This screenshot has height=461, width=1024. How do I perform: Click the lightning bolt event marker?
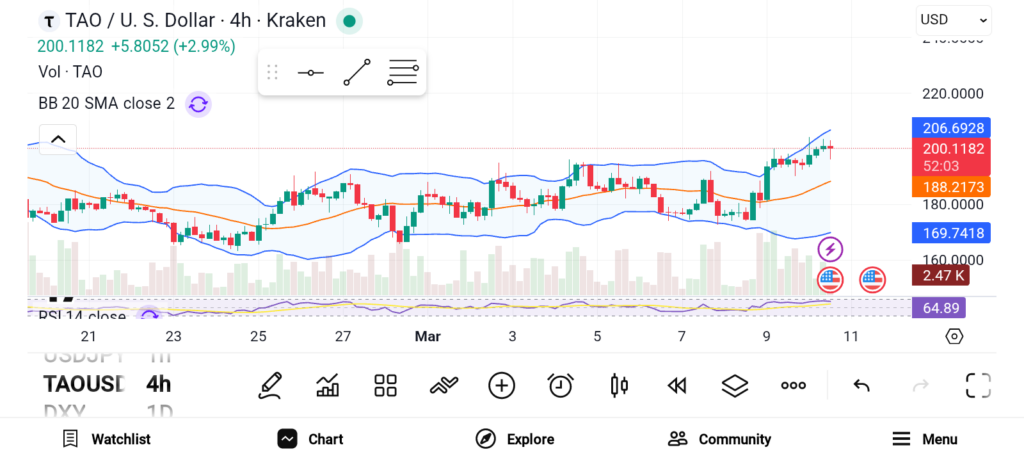tap(830, 248)
